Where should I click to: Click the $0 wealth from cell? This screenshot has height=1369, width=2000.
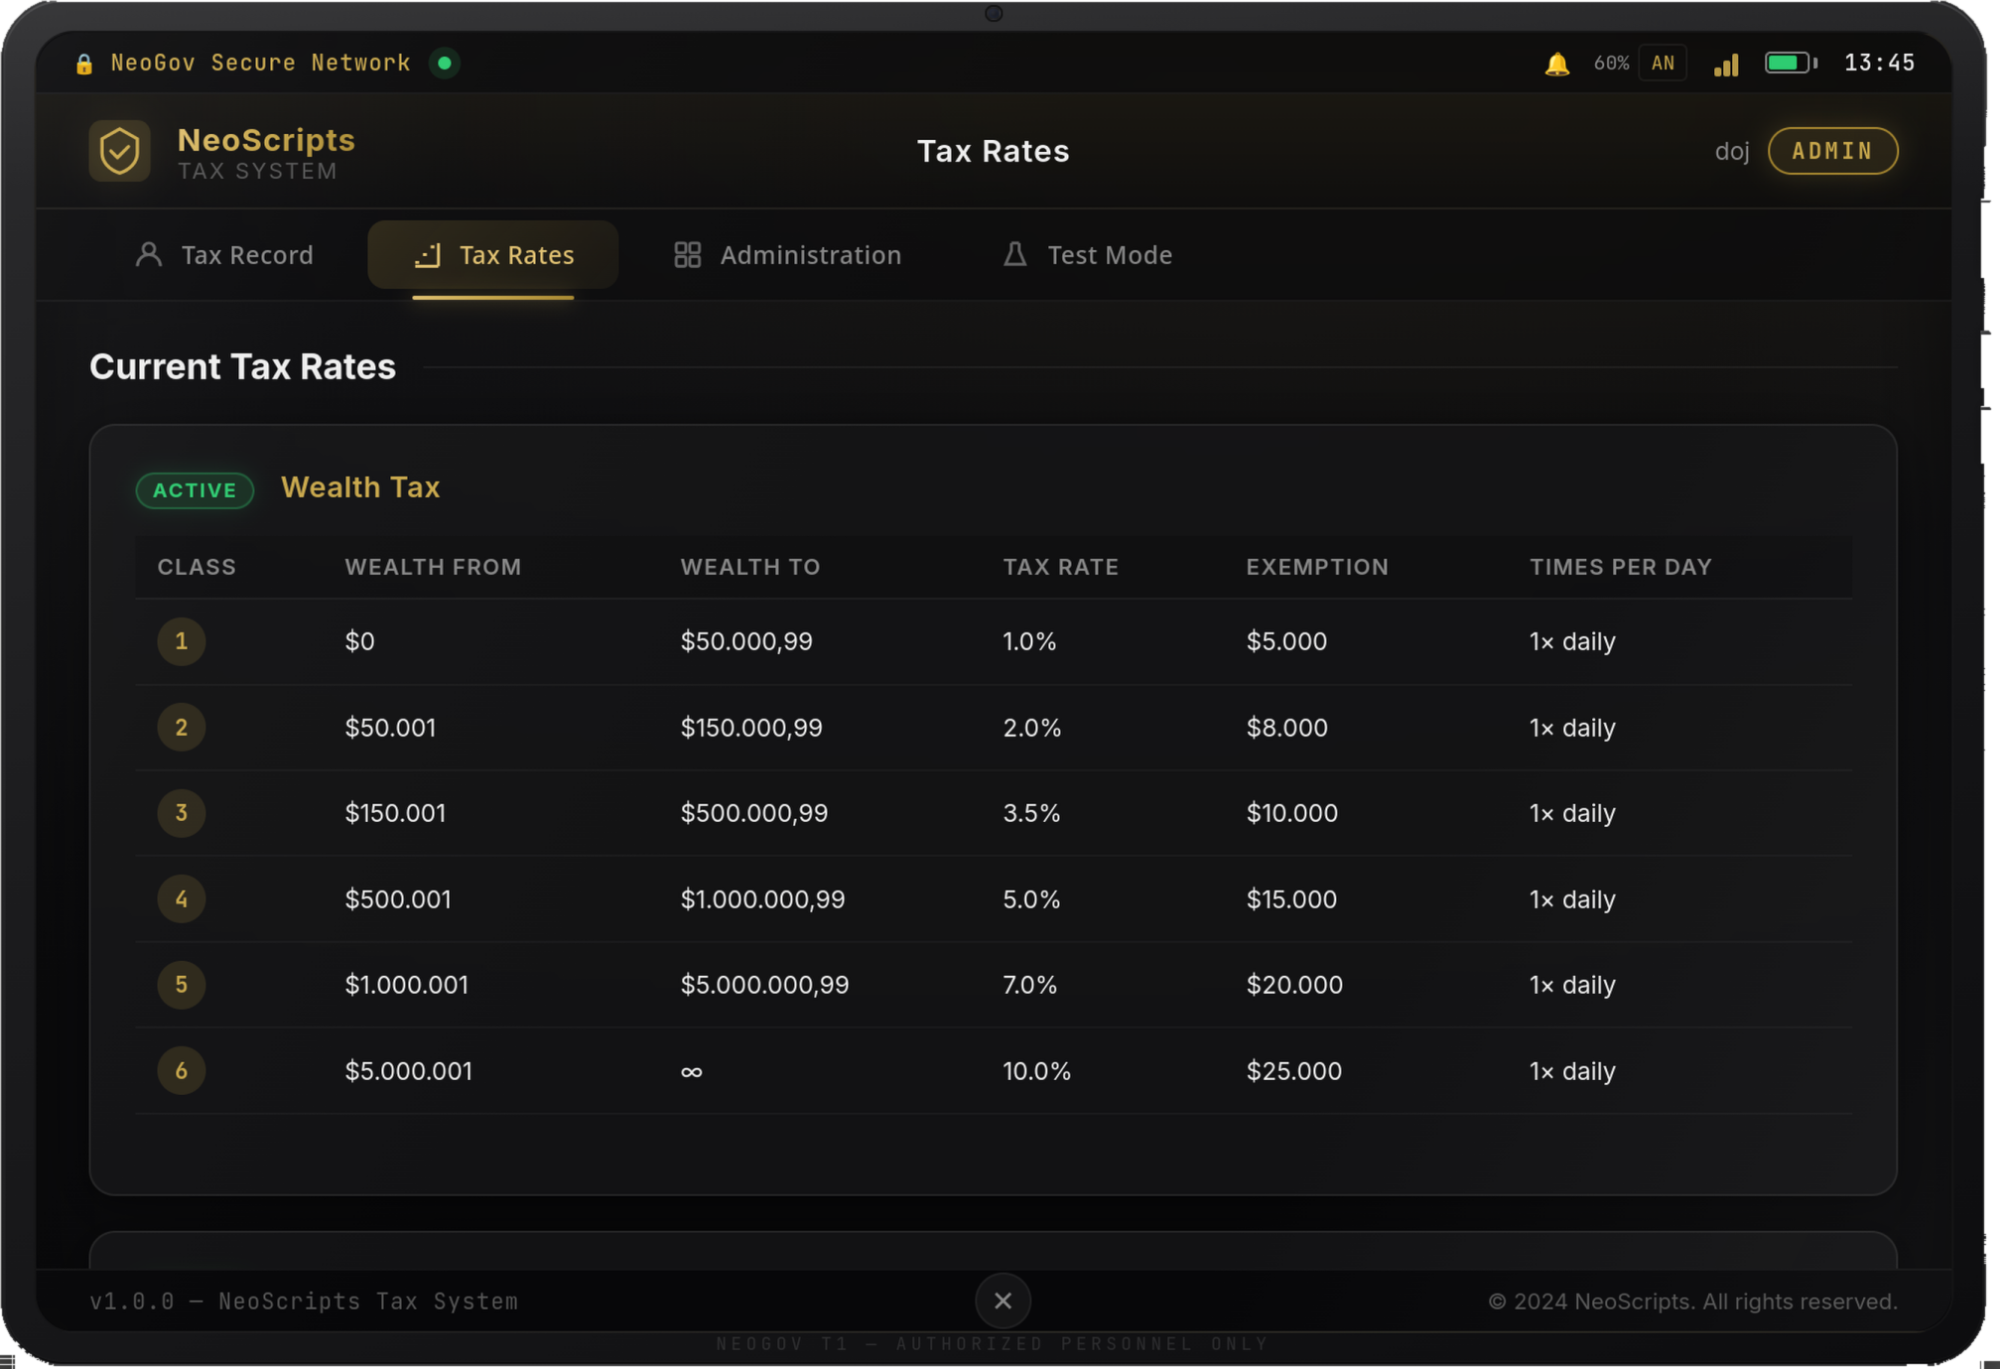[x=360, y=641]
